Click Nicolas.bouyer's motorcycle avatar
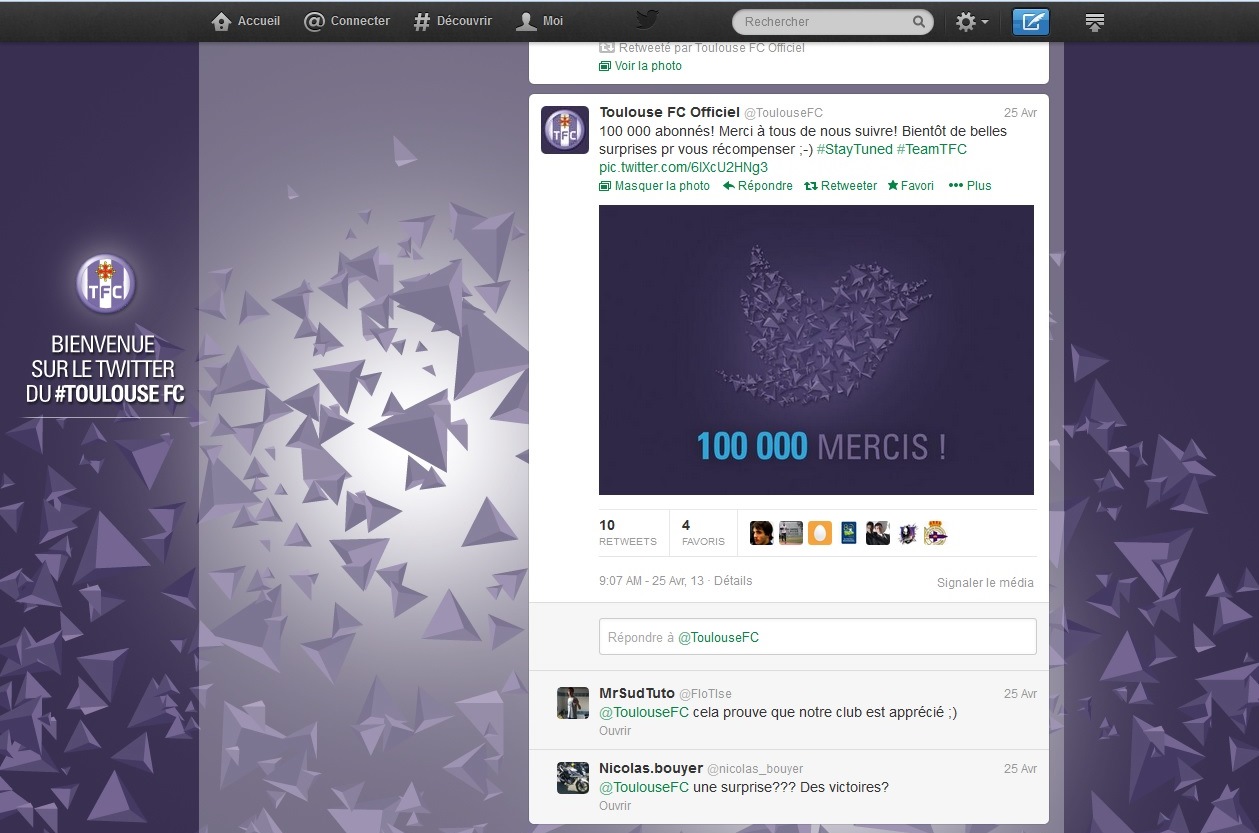Screen dimensions: 1259x833 (573, 778)
